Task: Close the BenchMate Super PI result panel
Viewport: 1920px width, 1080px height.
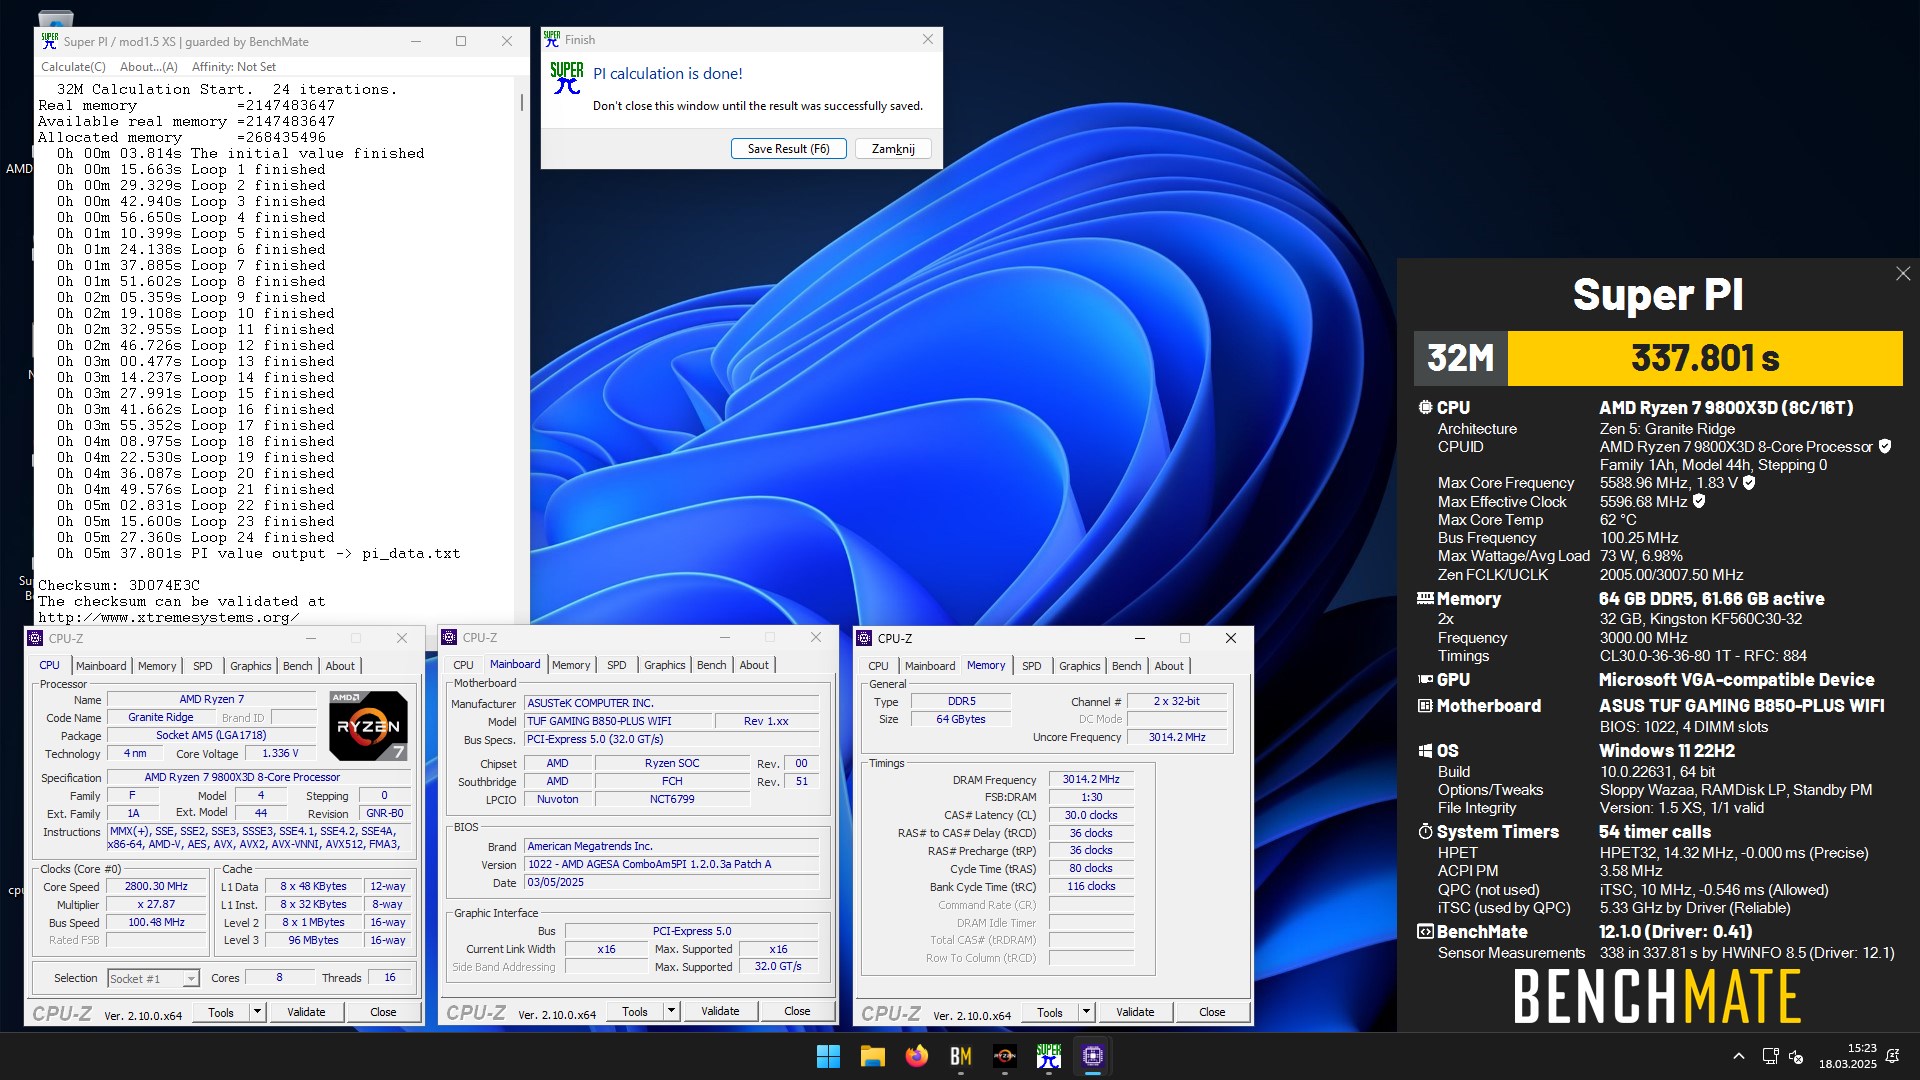Action: point(1902,274)
